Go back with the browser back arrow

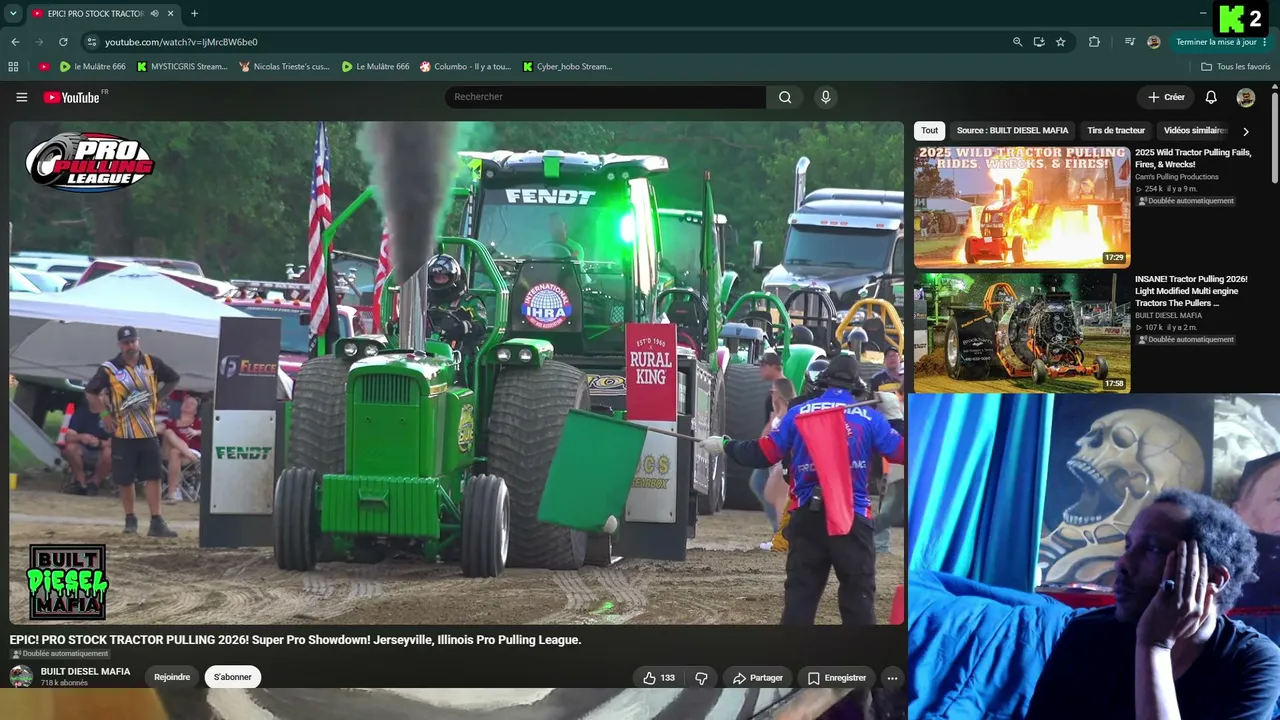(x=15, y=42)
